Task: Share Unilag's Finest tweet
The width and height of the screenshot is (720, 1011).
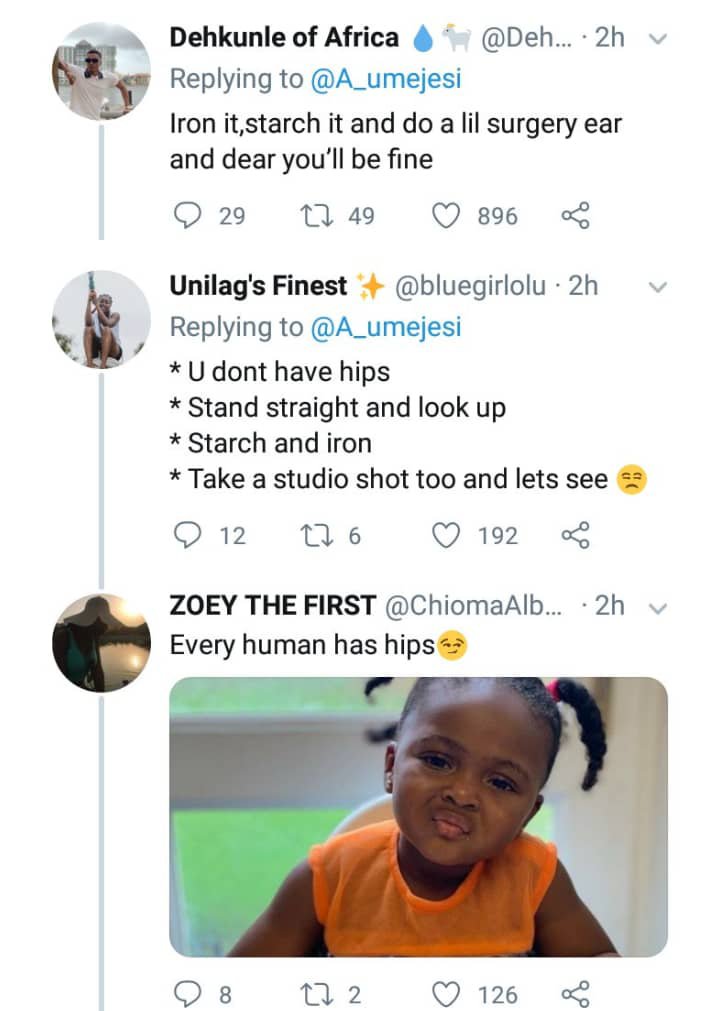Action: click(576, 535)
